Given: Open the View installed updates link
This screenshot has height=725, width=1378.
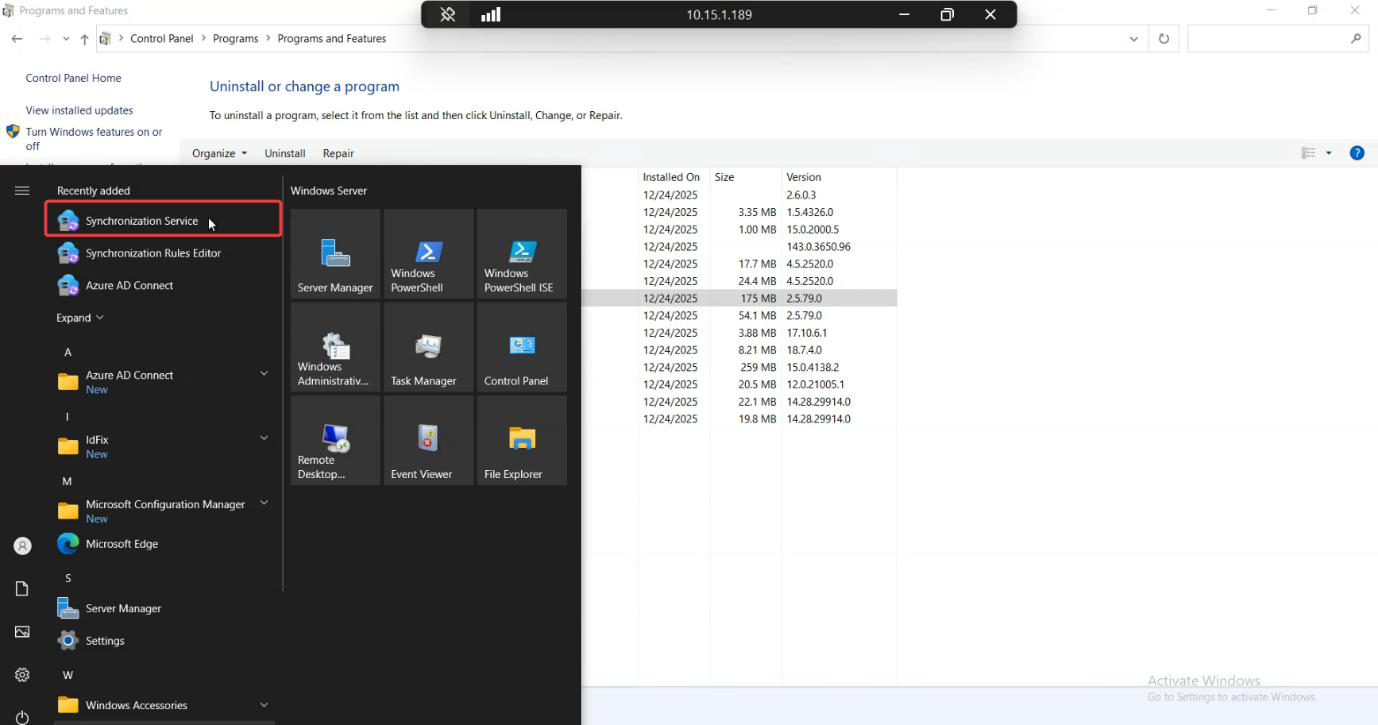Looking at the screenshot, I should click(79, 110).
